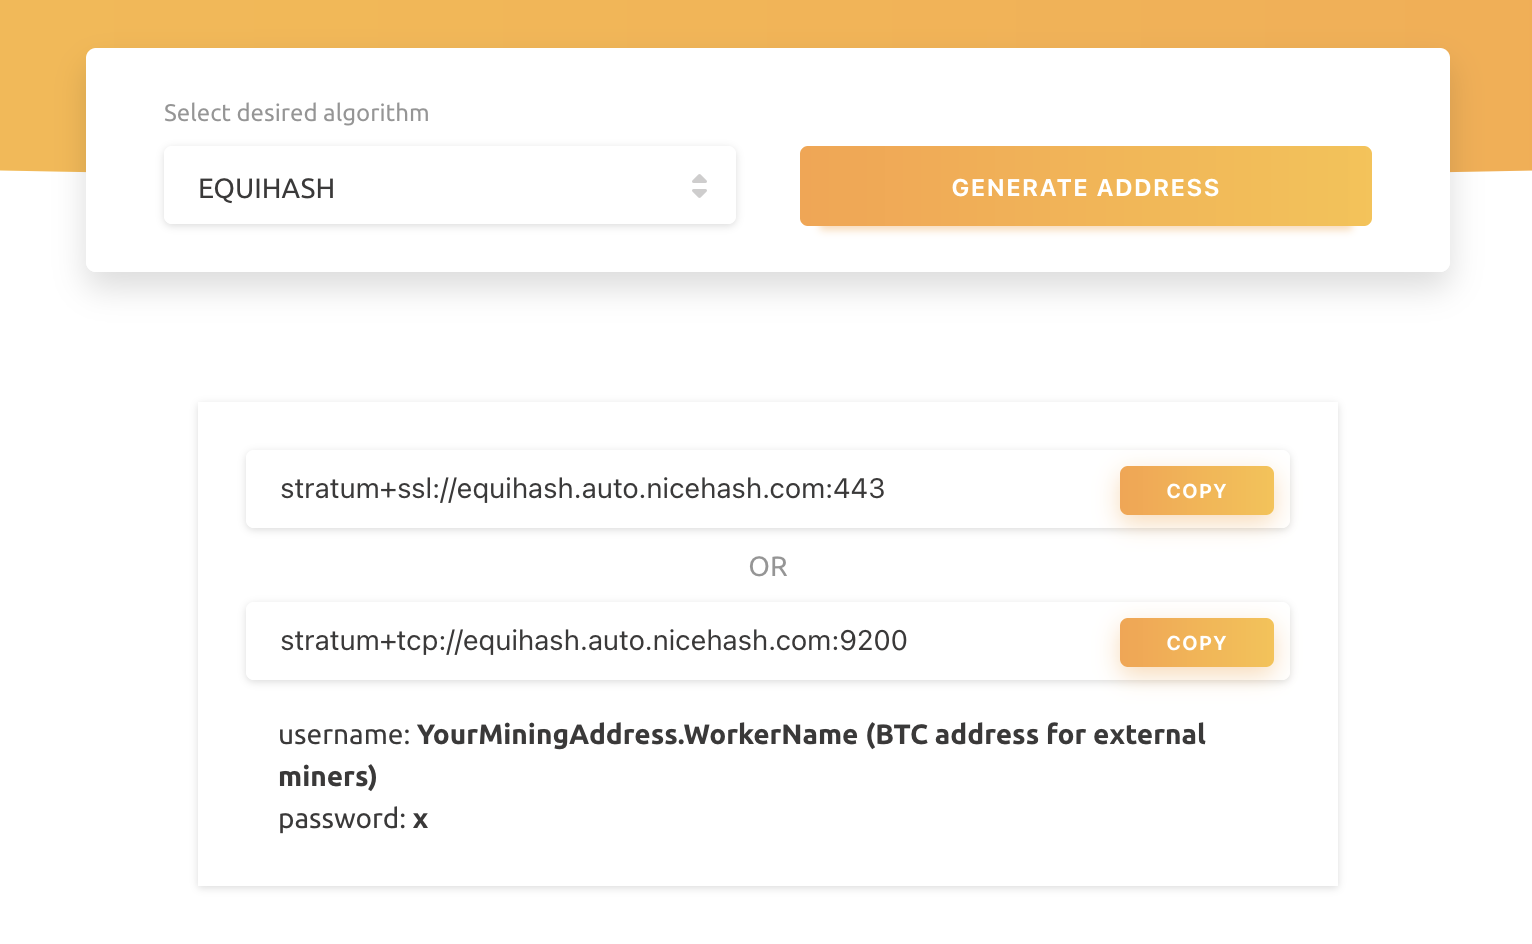Click the 'YourMiningAddress.WorkerName' username text
This screenshot has width=1532, height=944.
pyautogui.click(x=637, y=735)
